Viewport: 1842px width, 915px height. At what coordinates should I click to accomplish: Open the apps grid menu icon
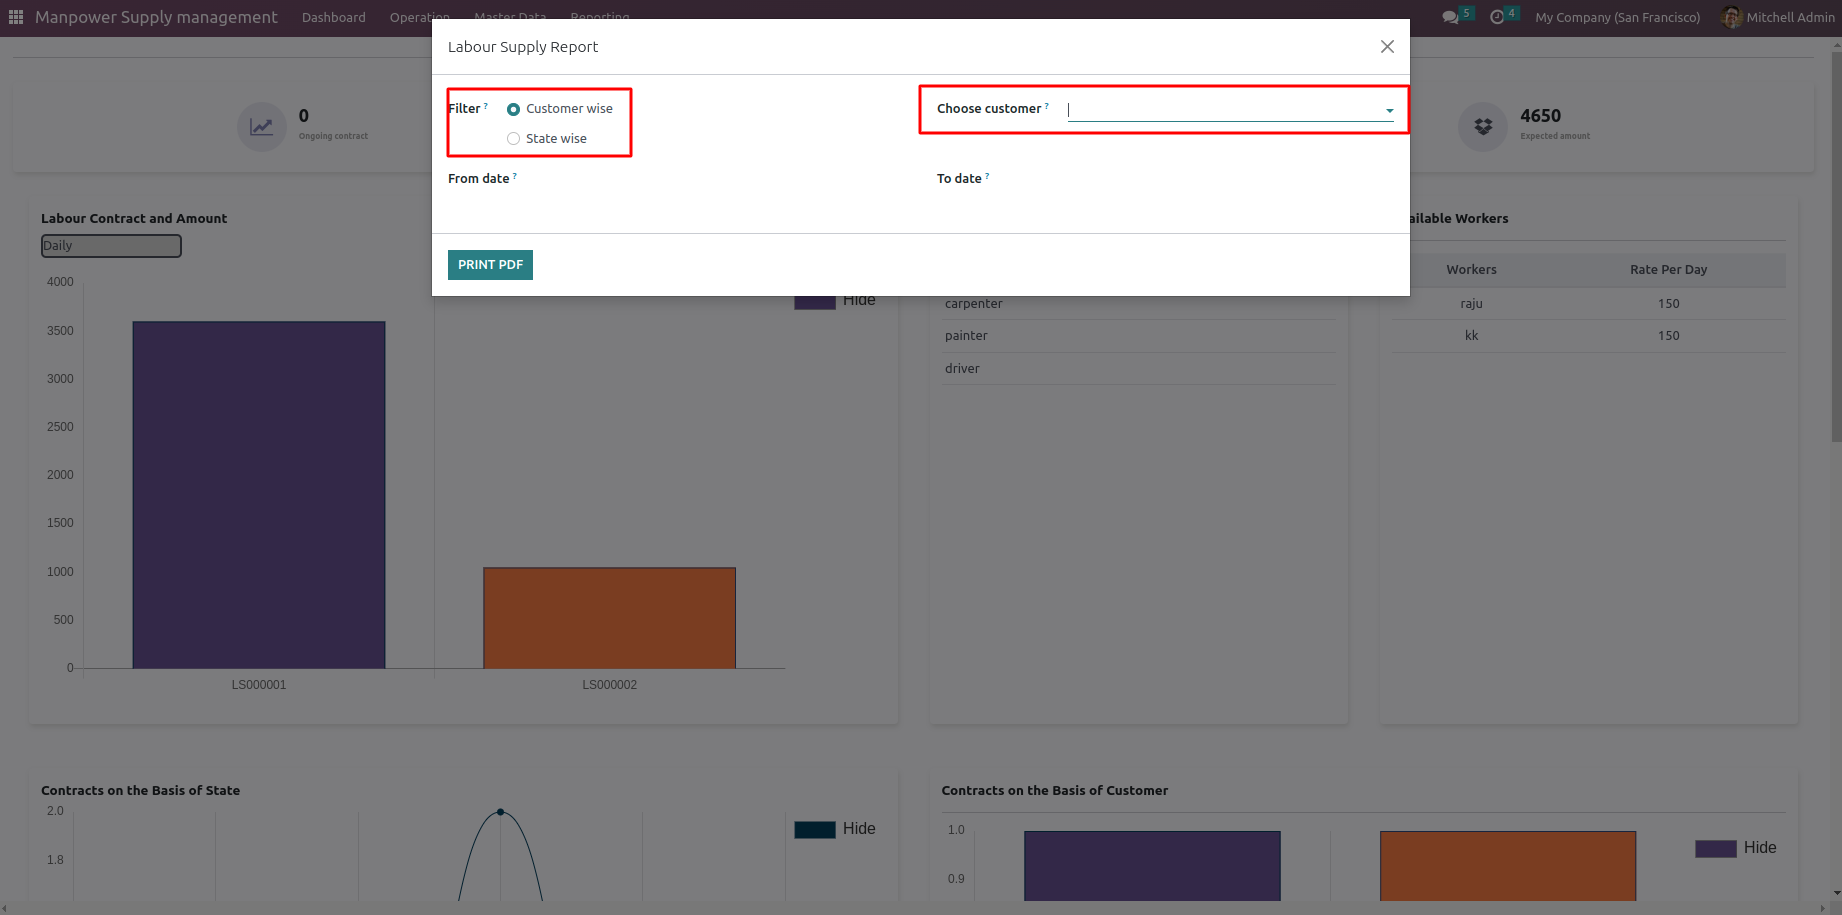16,17
